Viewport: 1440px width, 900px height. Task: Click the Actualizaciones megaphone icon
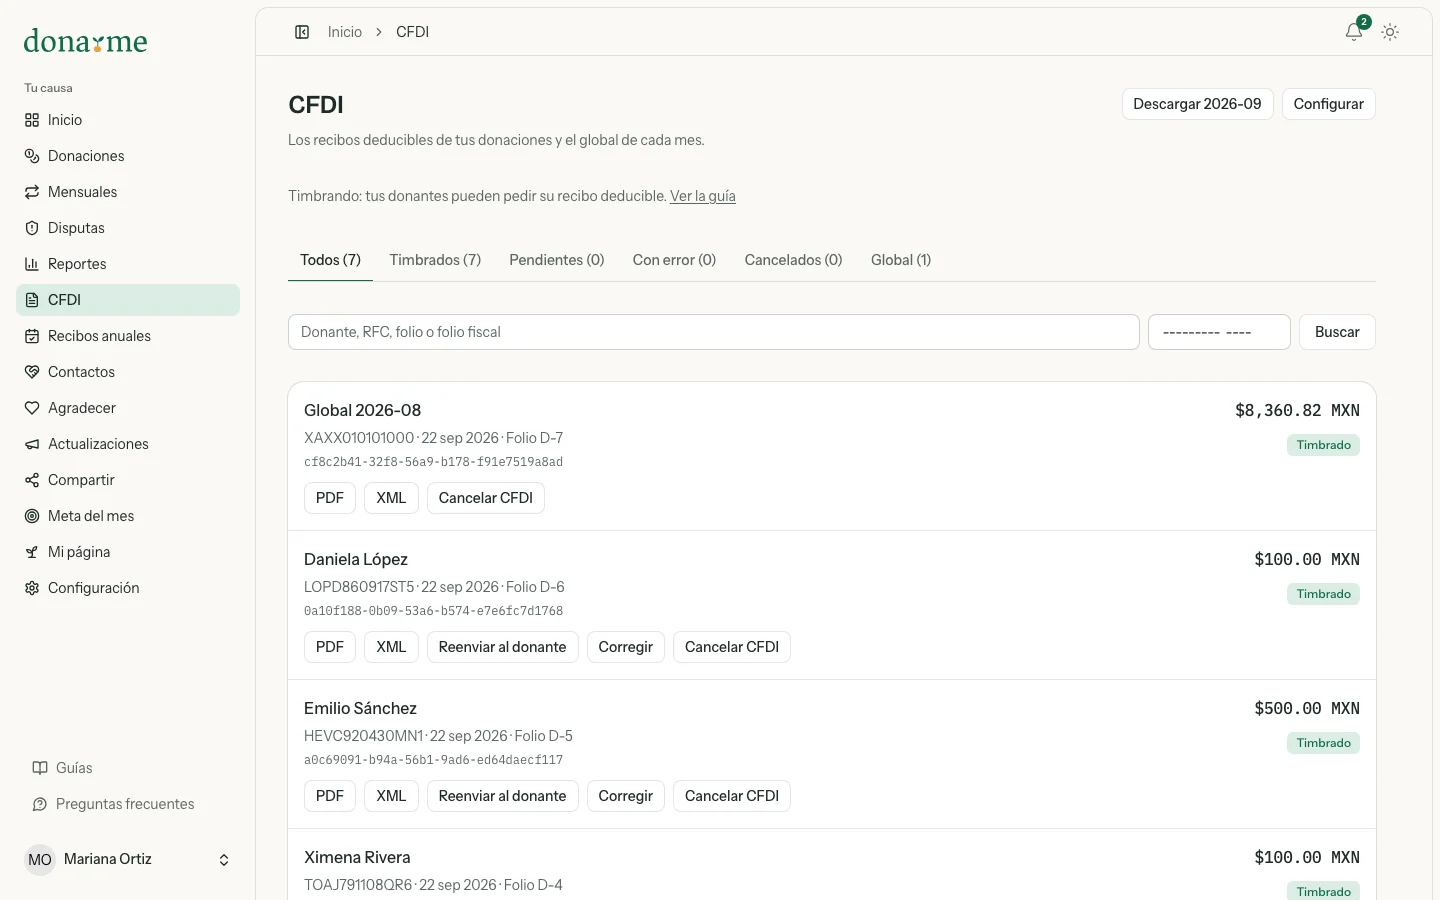pyautogui.click(x=32, y=444)
